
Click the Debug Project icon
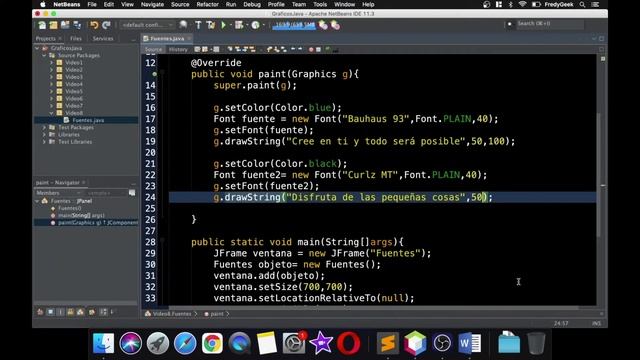tap(239, 25)
